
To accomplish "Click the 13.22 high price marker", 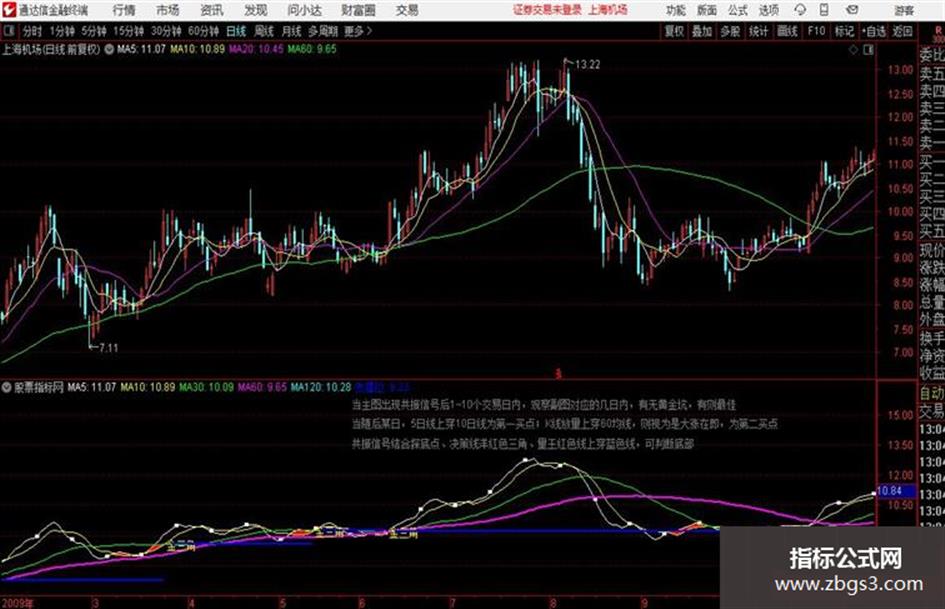I will point(588,65).
